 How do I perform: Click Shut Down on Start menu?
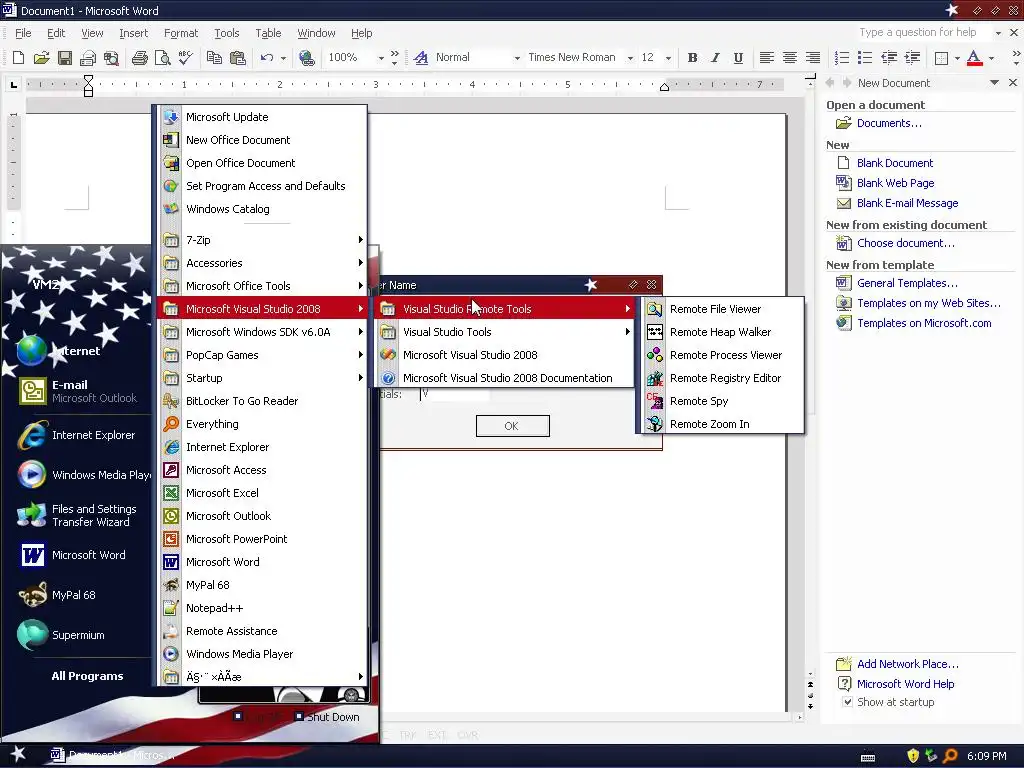[327, 716]
